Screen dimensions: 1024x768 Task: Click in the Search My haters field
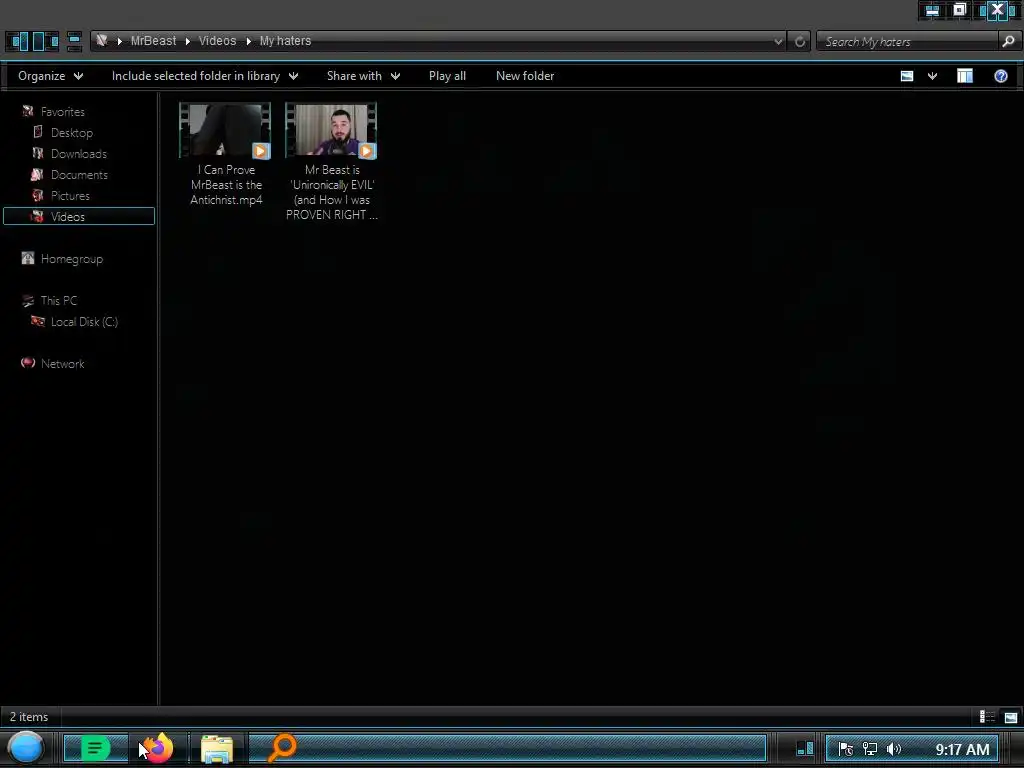[908, 42]
